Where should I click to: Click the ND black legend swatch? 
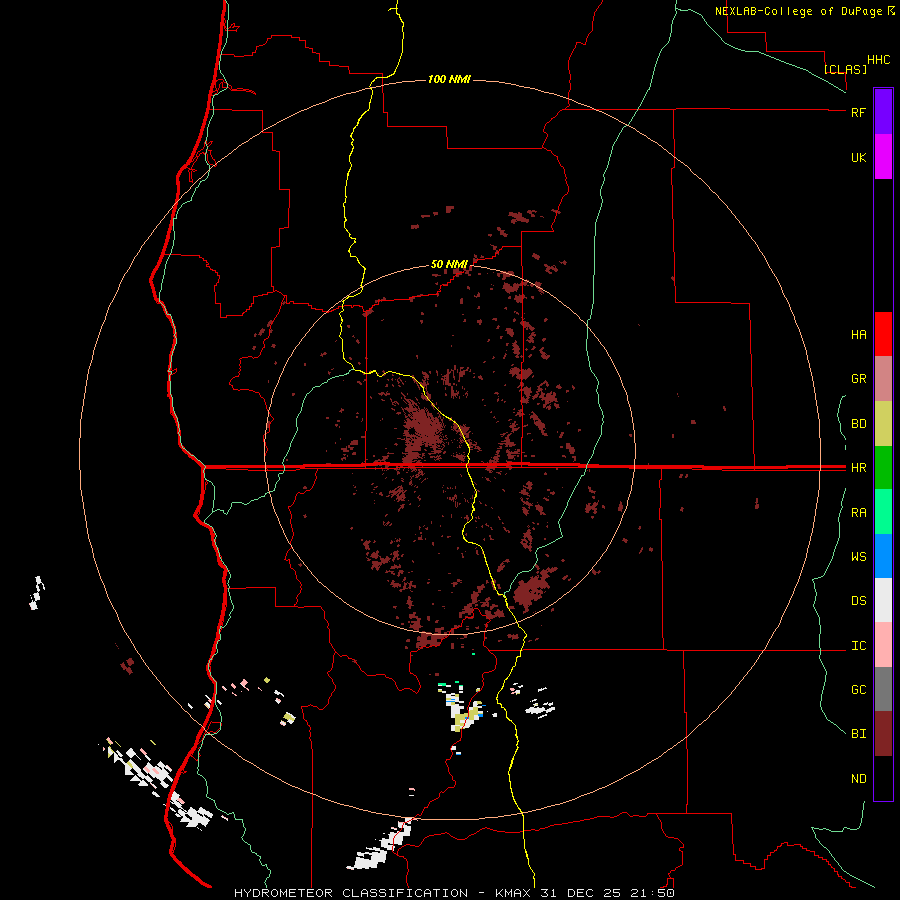pos(883,778)
